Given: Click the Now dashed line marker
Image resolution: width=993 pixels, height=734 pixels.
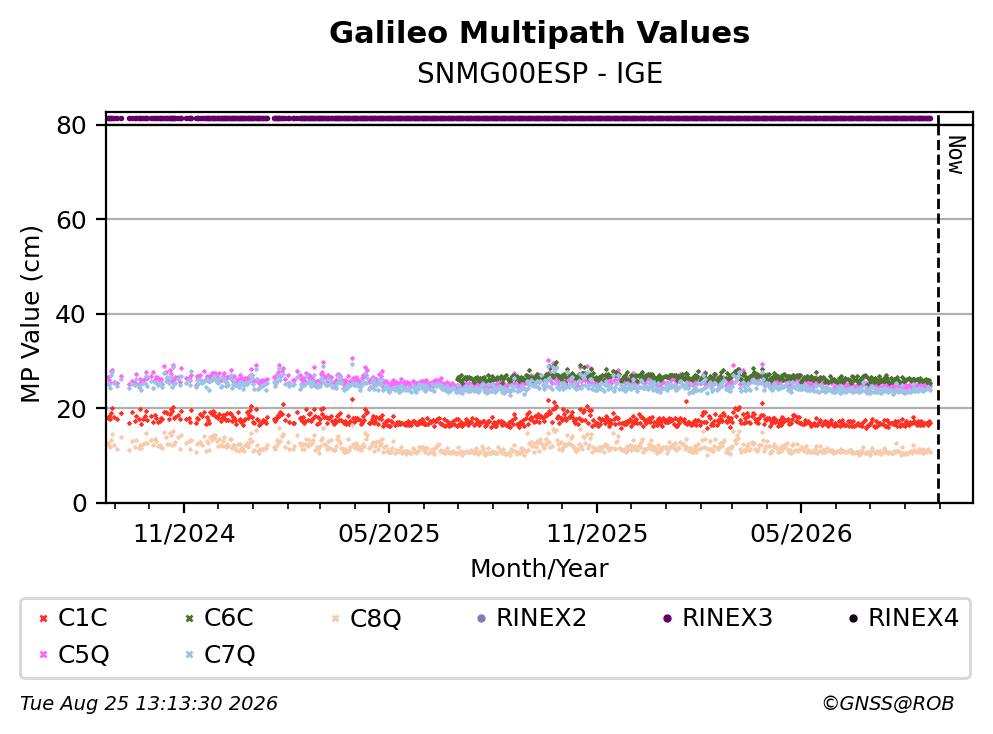Looking at the screenshot, I should click(x=938, y=309).
